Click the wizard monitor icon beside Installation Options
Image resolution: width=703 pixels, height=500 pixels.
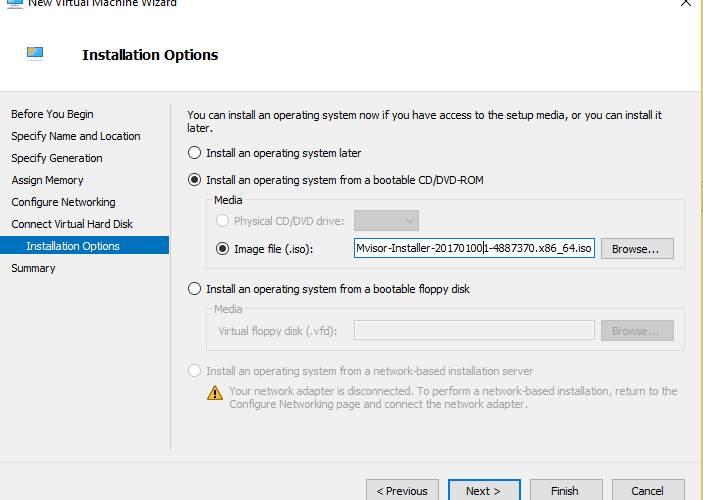click(x=35, y=53)
